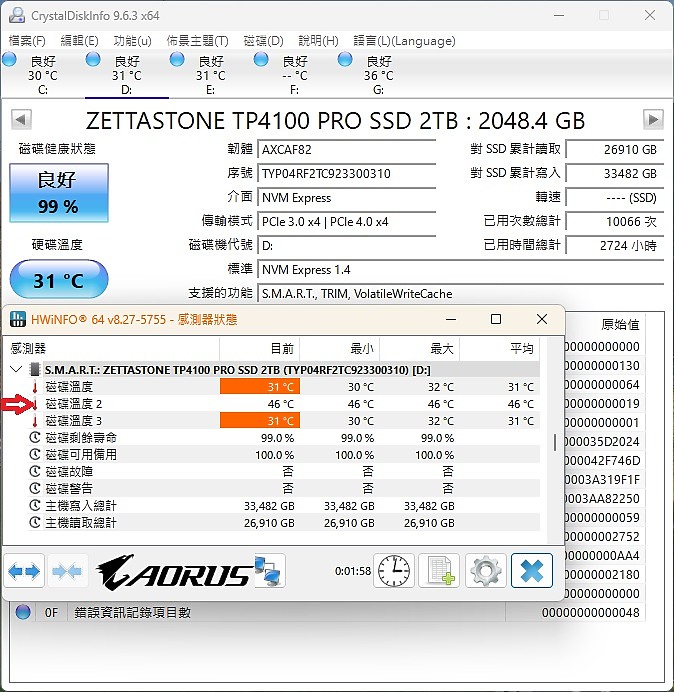Click the power-on hours 2724 小時 value
This screenshot has width=674, height=692.
tap(614, 245)
